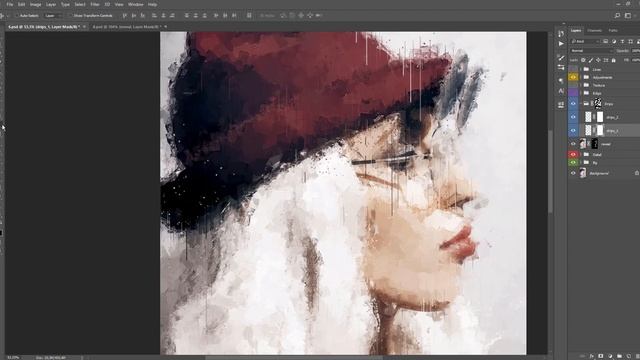Toggle visibility of the red group
The height and width of the screenshot is (360, 640).
[x=573, y=154]
